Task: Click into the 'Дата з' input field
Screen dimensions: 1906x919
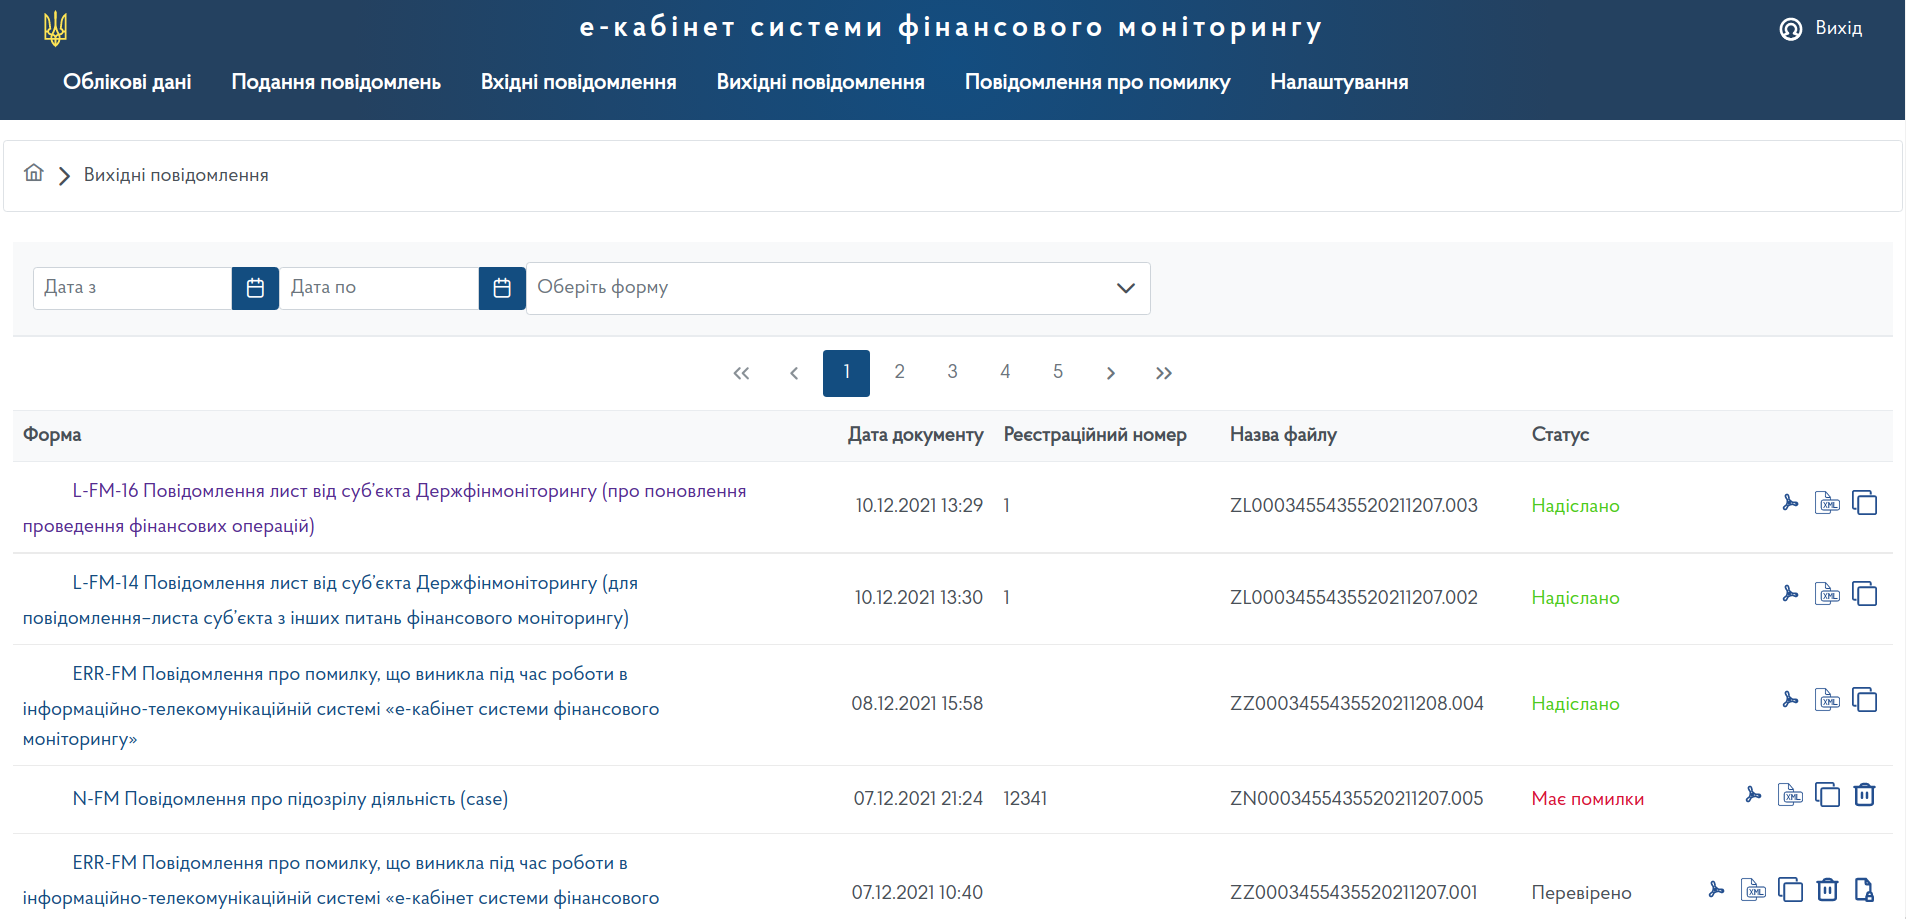Action: (132, 288)
